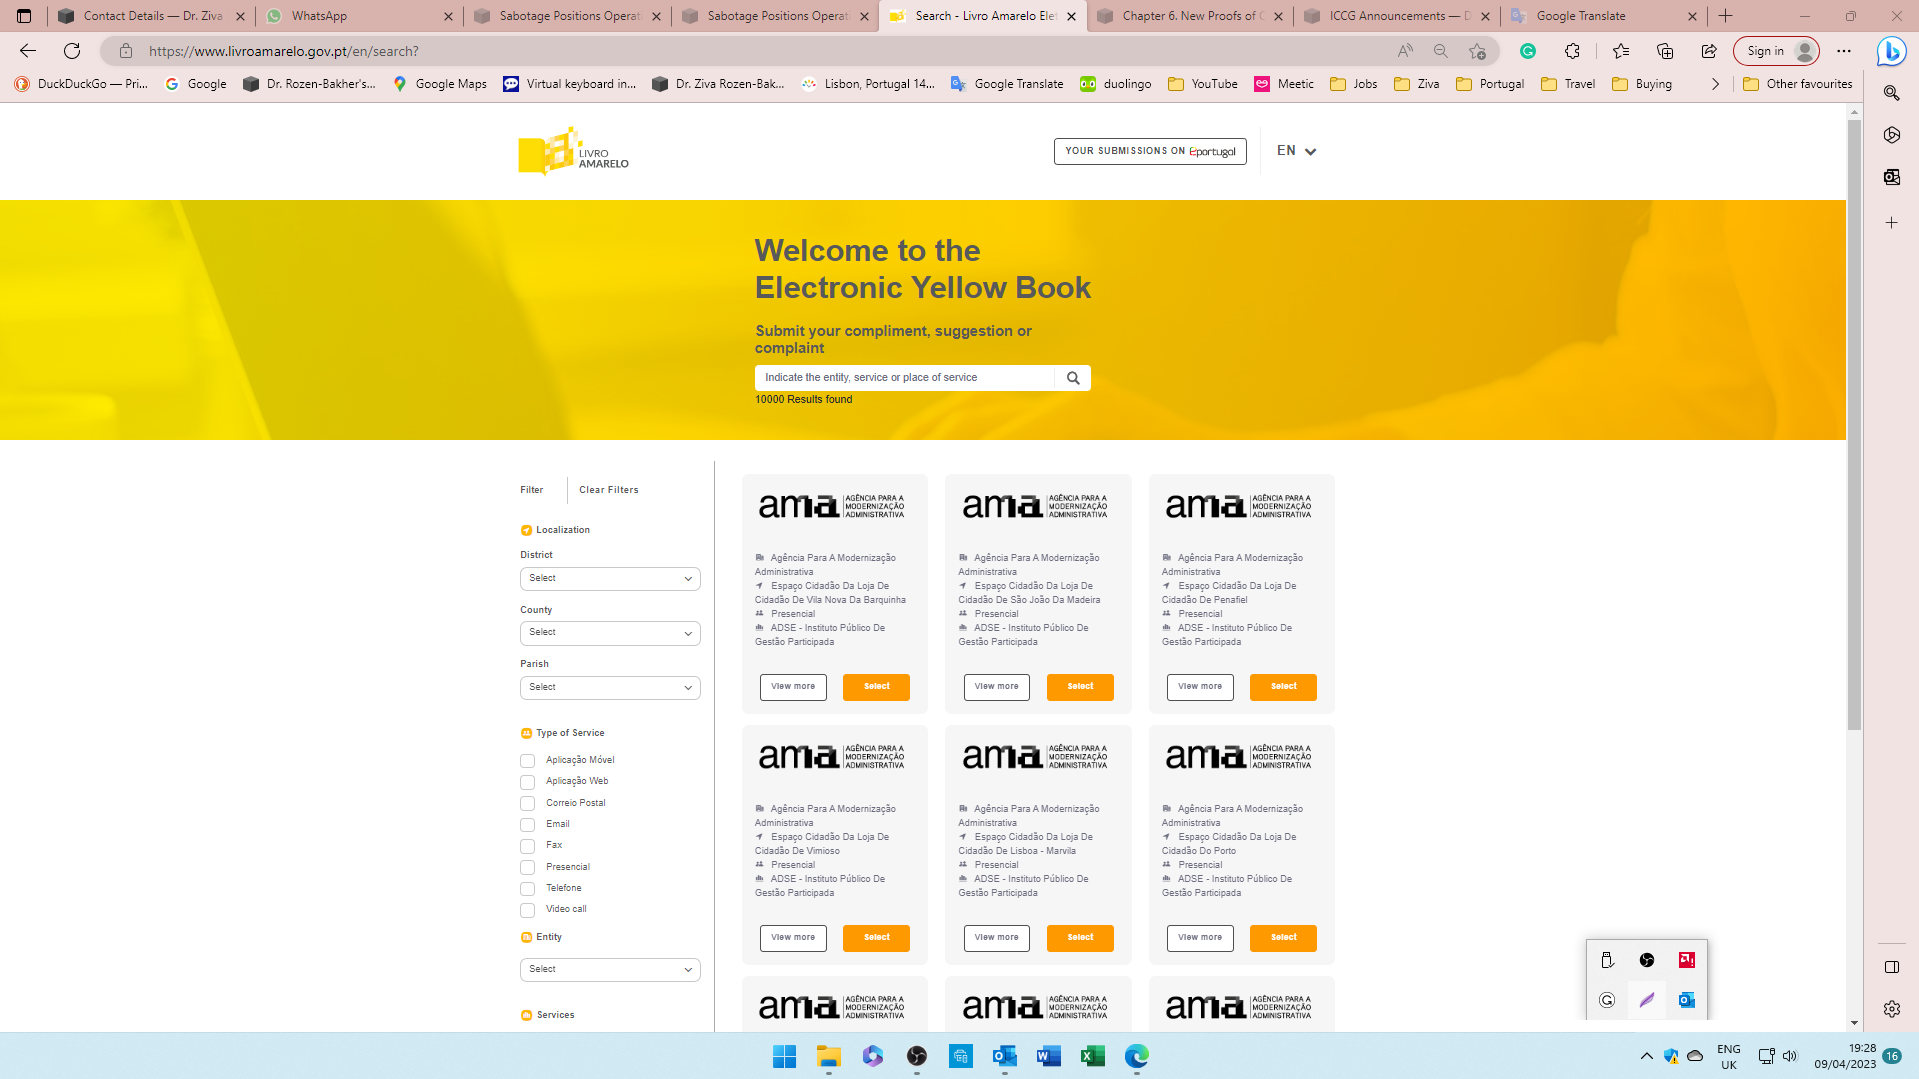Show hidden tray icons arrow
This screenshot has height=1079, width=1919.
(1646, 1056)
